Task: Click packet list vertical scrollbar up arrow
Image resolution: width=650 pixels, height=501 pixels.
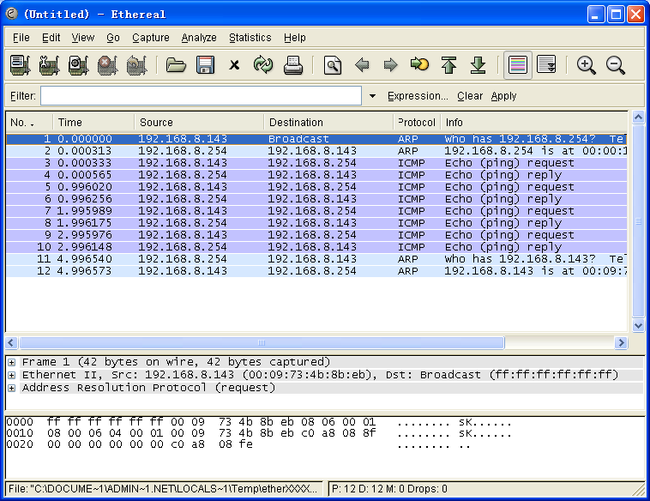Action: coord(638,117)
